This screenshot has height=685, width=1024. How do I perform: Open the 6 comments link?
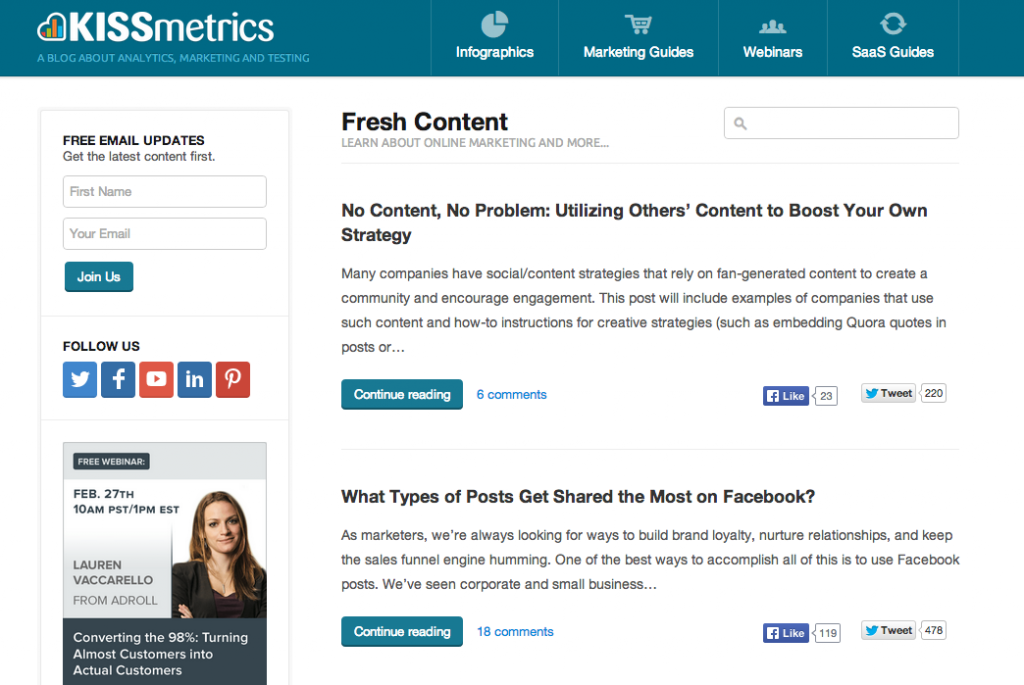click(x=511, y=394)
